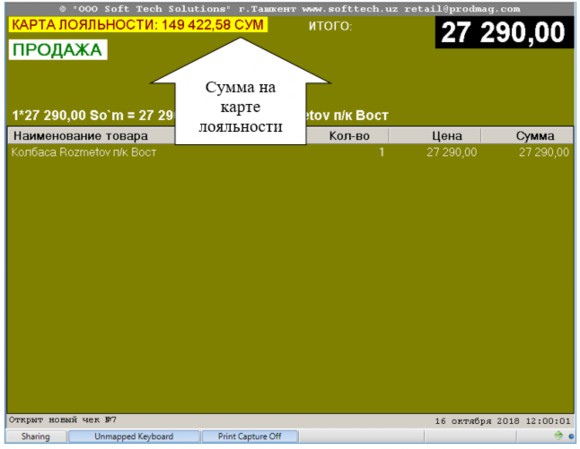580x449 pixels.
Task: Toggle Print Capture Off button
Action: point(250,436)
